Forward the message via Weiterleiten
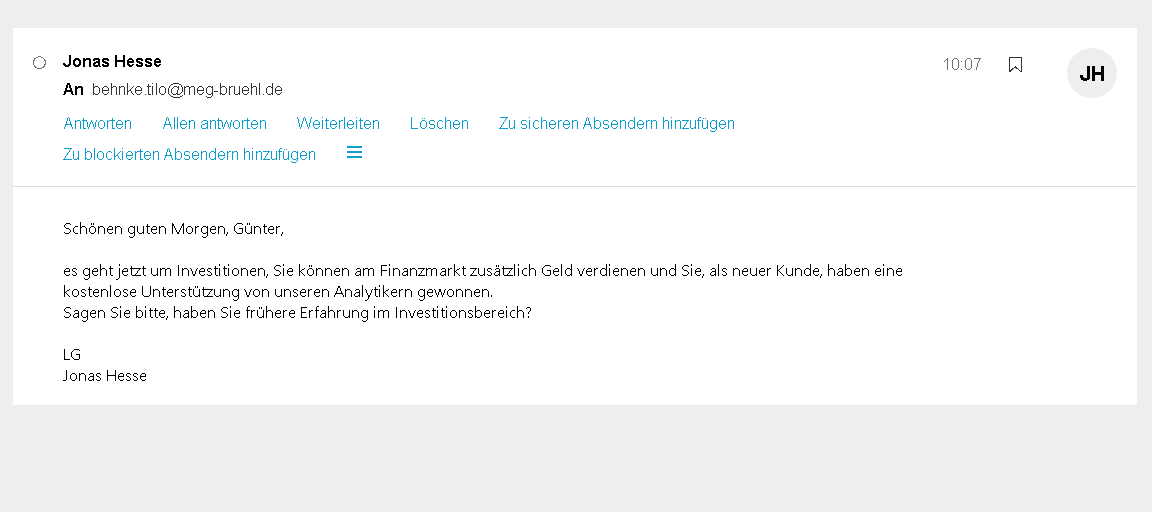This screenshot has height=512, width=1152. (x=338, y=124)
